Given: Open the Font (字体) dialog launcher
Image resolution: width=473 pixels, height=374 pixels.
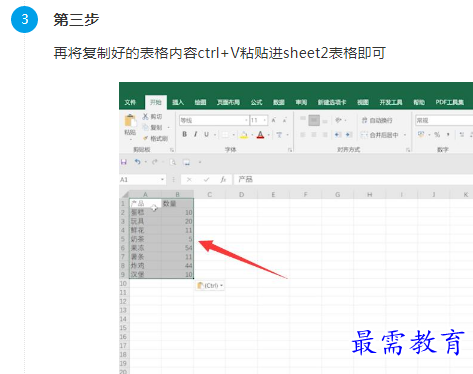Looking at the screenshot, I should [290, 150].
